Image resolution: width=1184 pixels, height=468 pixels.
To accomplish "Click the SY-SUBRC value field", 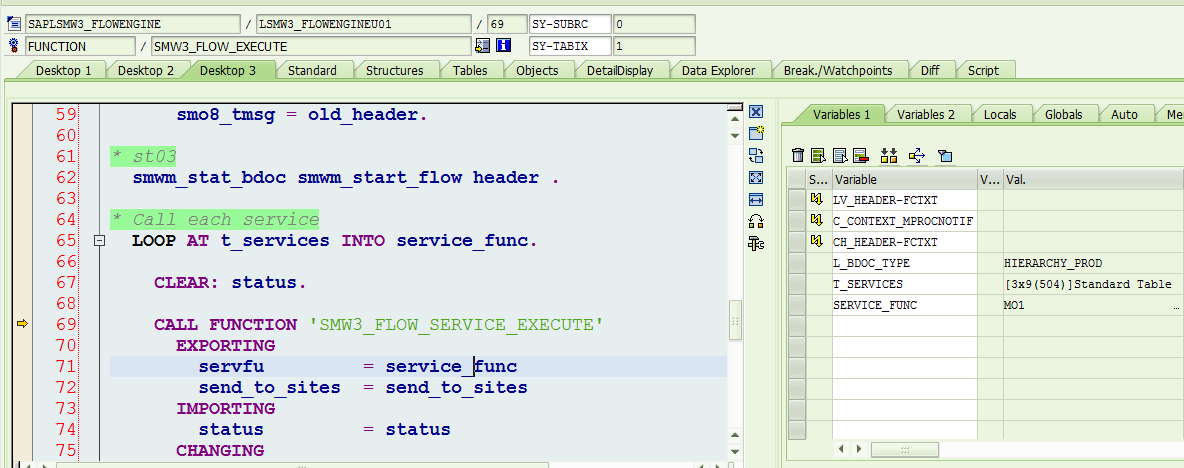I will [654, 24].
